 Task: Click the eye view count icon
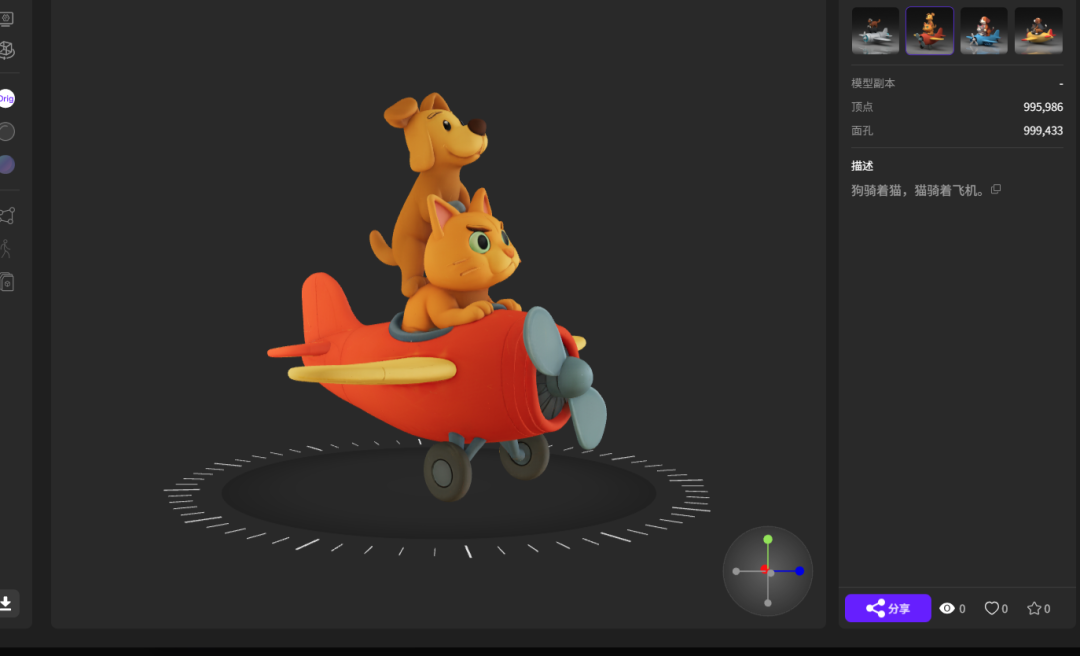[x=947, y=608]
